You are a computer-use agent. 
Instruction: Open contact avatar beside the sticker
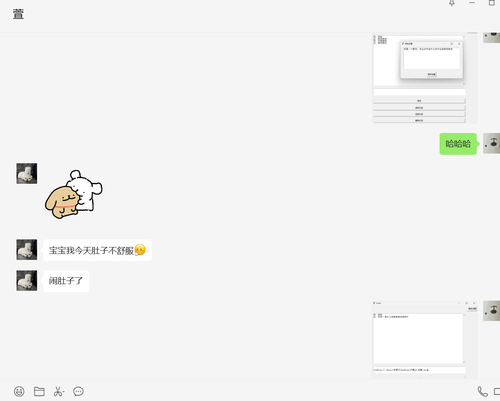27,173
